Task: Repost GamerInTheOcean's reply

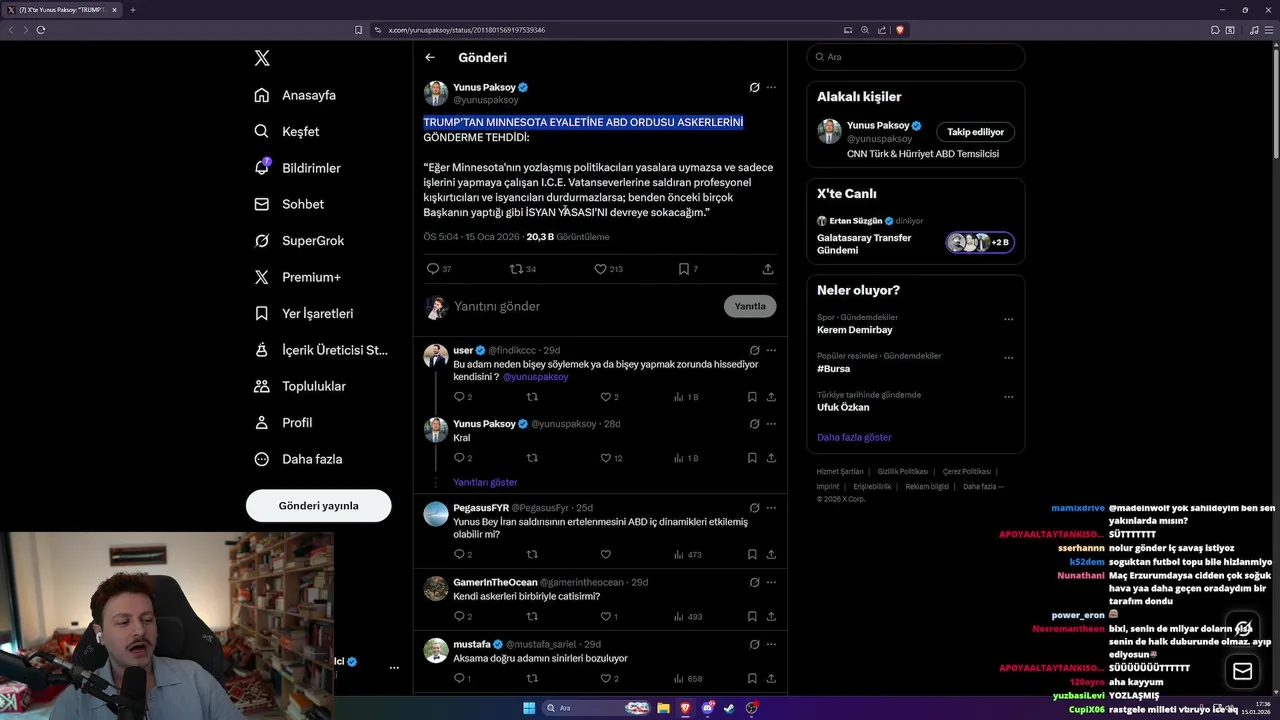Action: point(532,617)
